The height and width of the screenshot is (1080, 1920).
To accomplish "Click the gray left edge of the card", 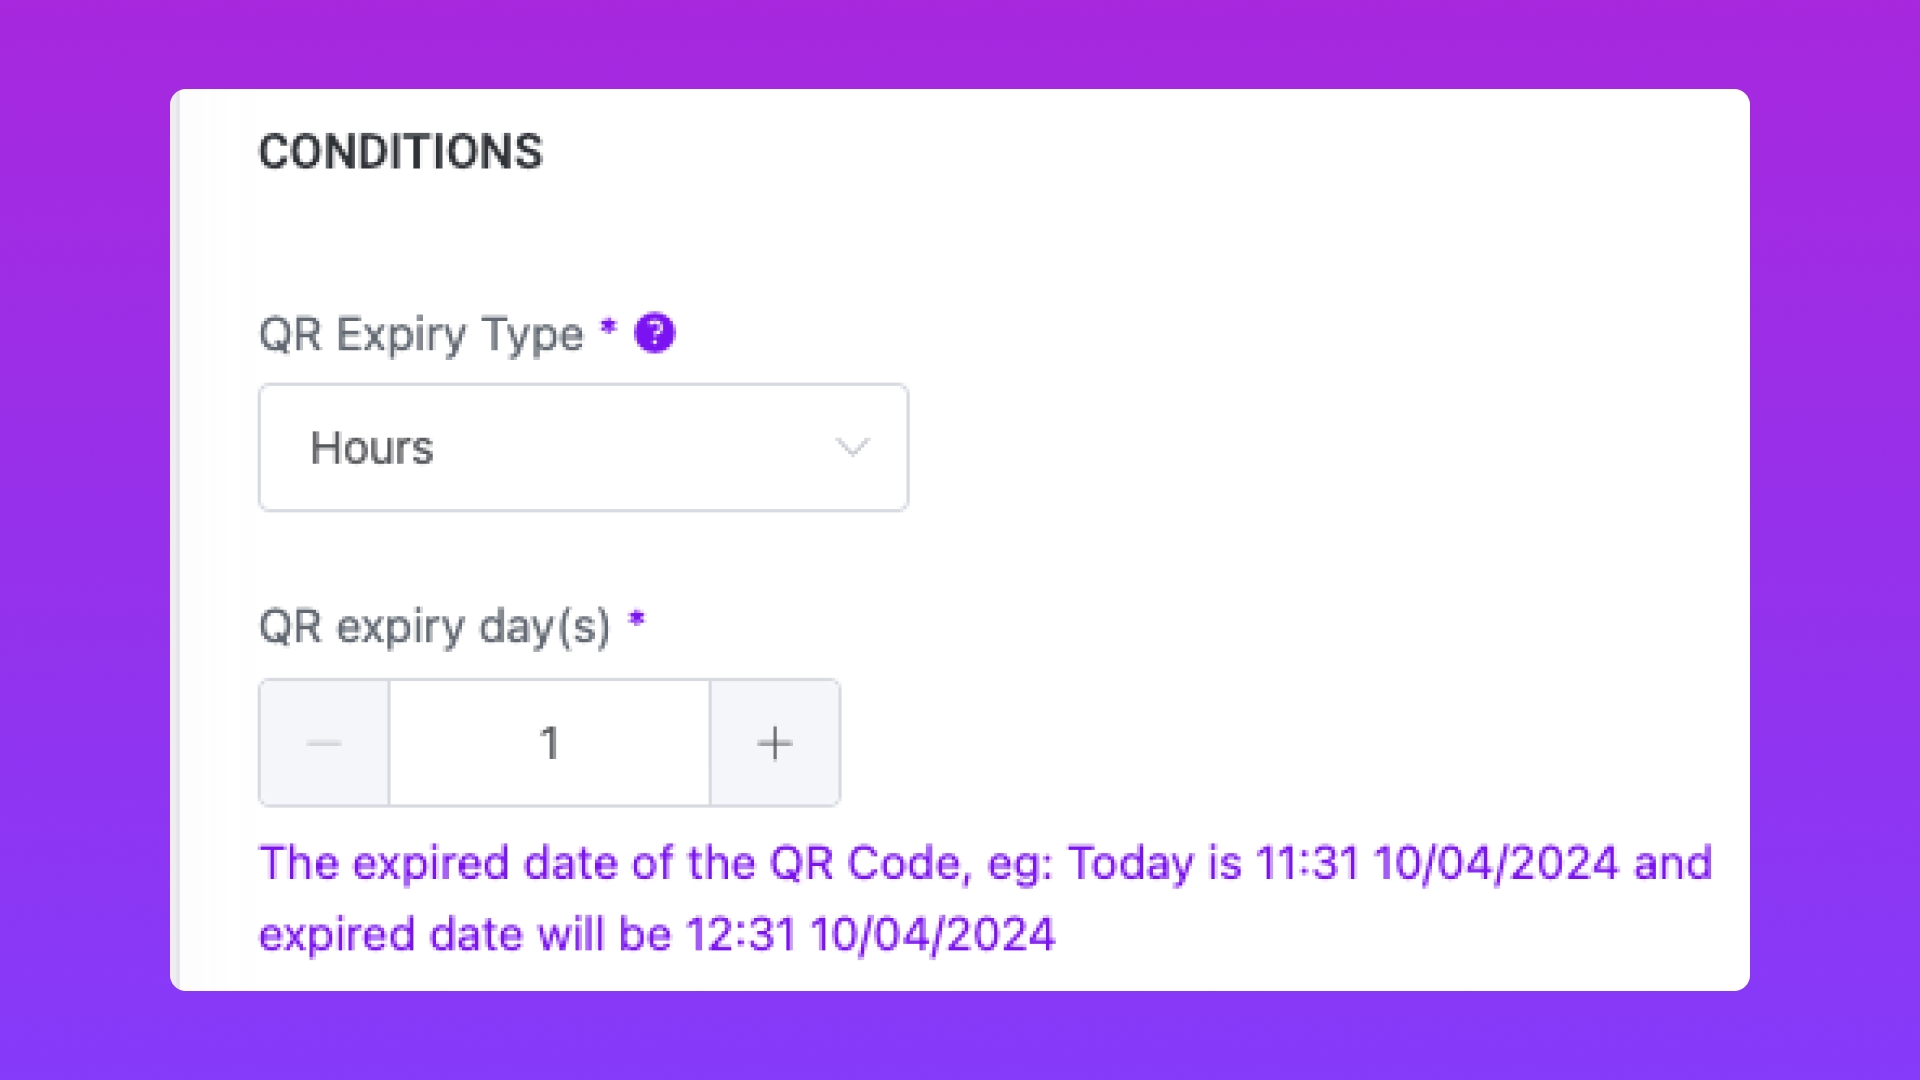I will point(176,540).
